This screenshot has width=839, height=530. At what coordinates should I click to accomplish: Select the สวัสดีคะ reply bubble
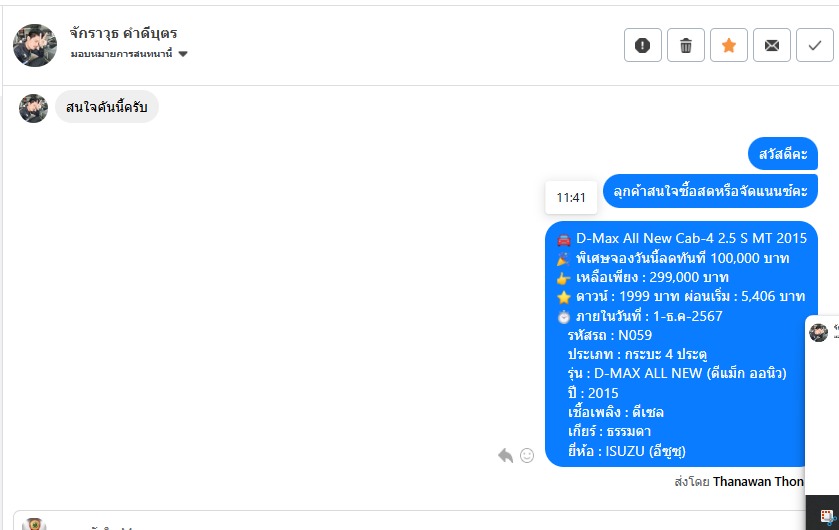[783, 154]
